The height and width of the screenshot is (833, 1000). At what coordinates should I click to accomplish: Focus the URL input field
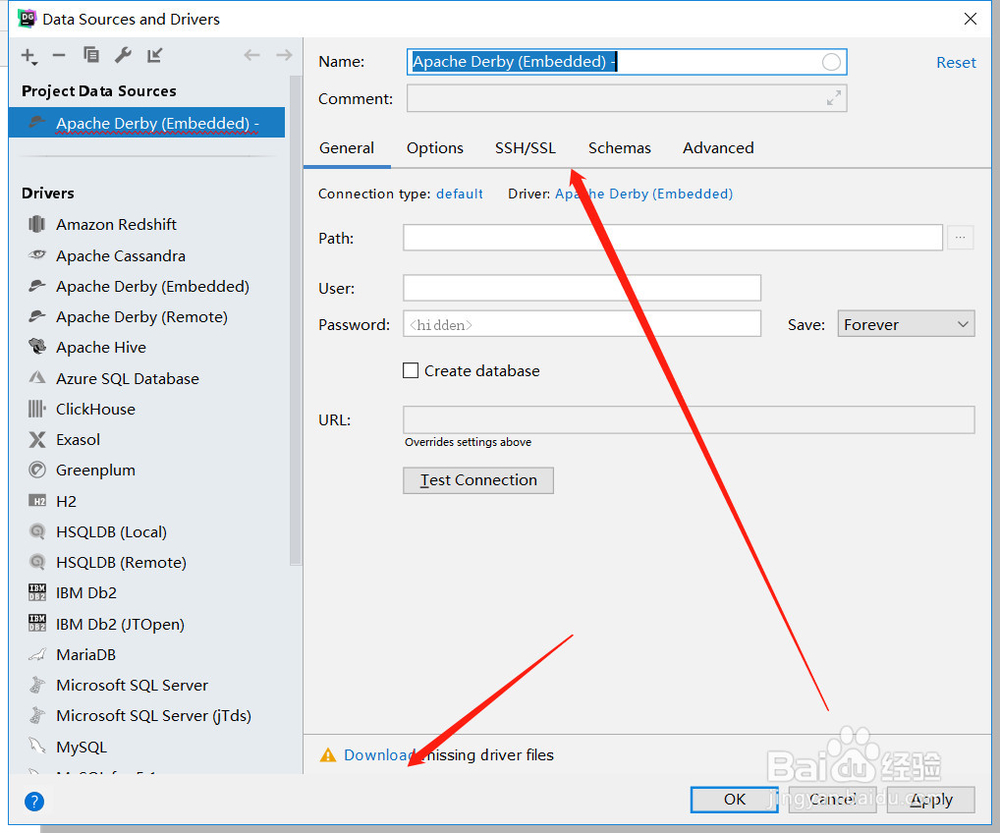(688, 420)
